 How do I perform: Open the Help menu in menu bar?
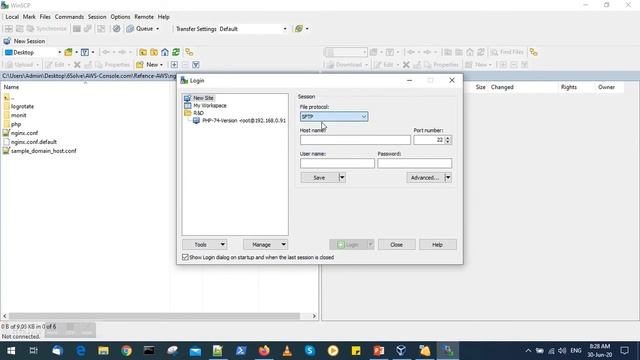point(164,17)
